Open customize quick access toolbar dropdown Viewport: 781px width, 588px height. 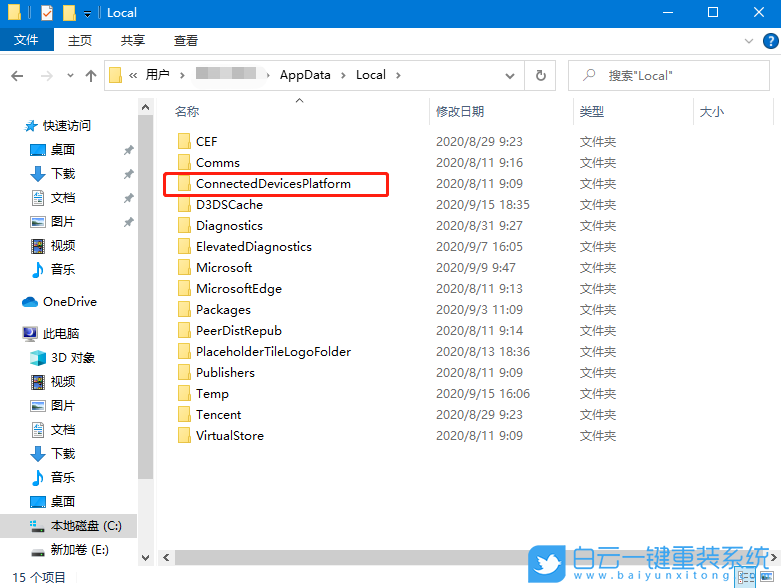(87, 14)
